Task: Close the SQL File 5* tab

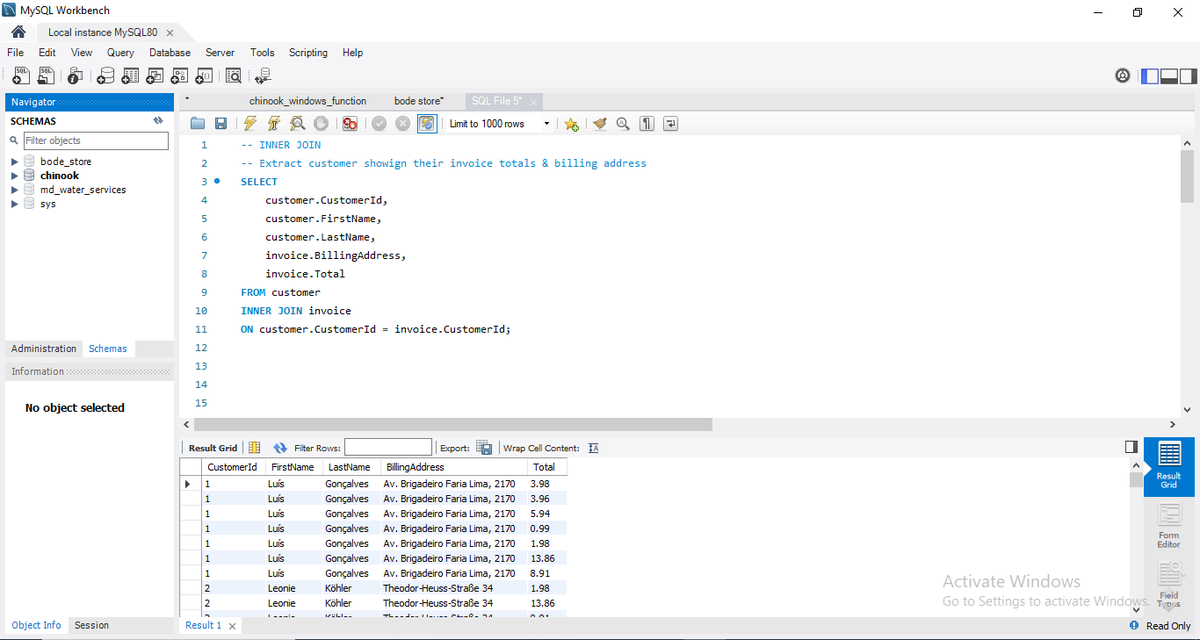Action: pos(534,102)
